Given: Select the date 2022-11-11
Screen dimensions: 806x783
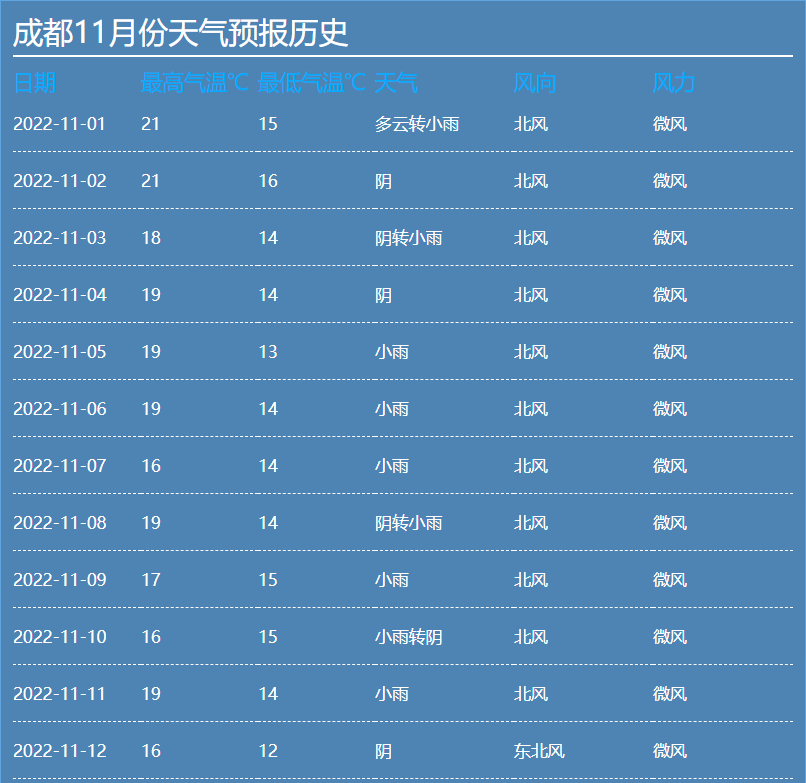Looking at the screenshot, I should (59, 695).
